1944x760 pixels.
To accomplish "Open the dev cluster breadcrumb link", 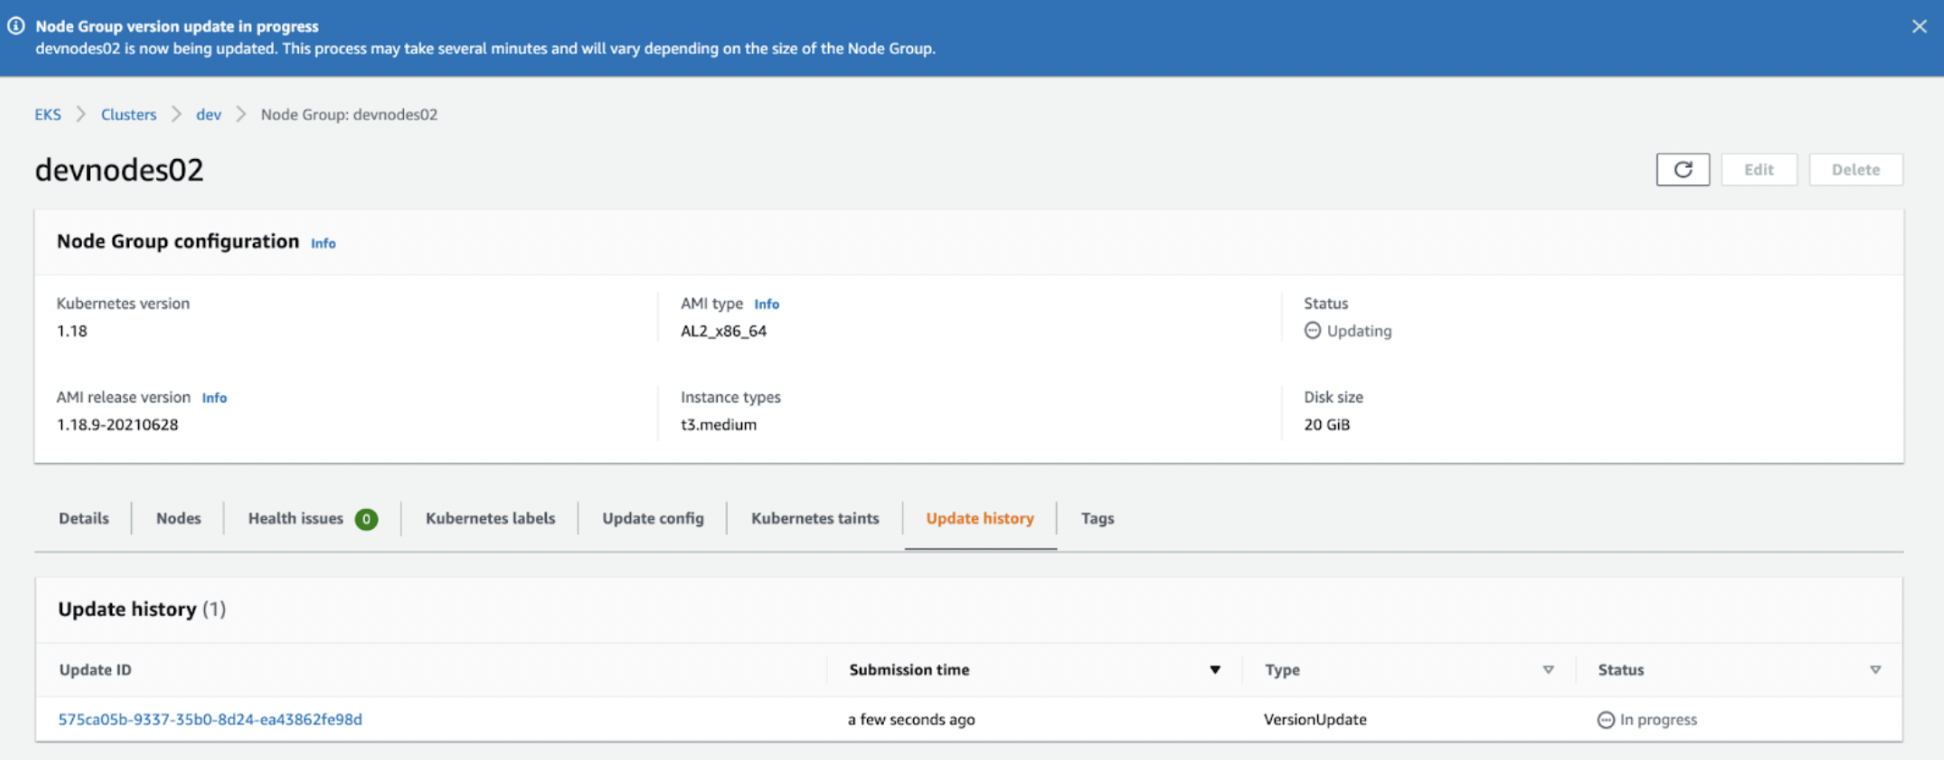I will pyautogui.click(x=208, y=114).
